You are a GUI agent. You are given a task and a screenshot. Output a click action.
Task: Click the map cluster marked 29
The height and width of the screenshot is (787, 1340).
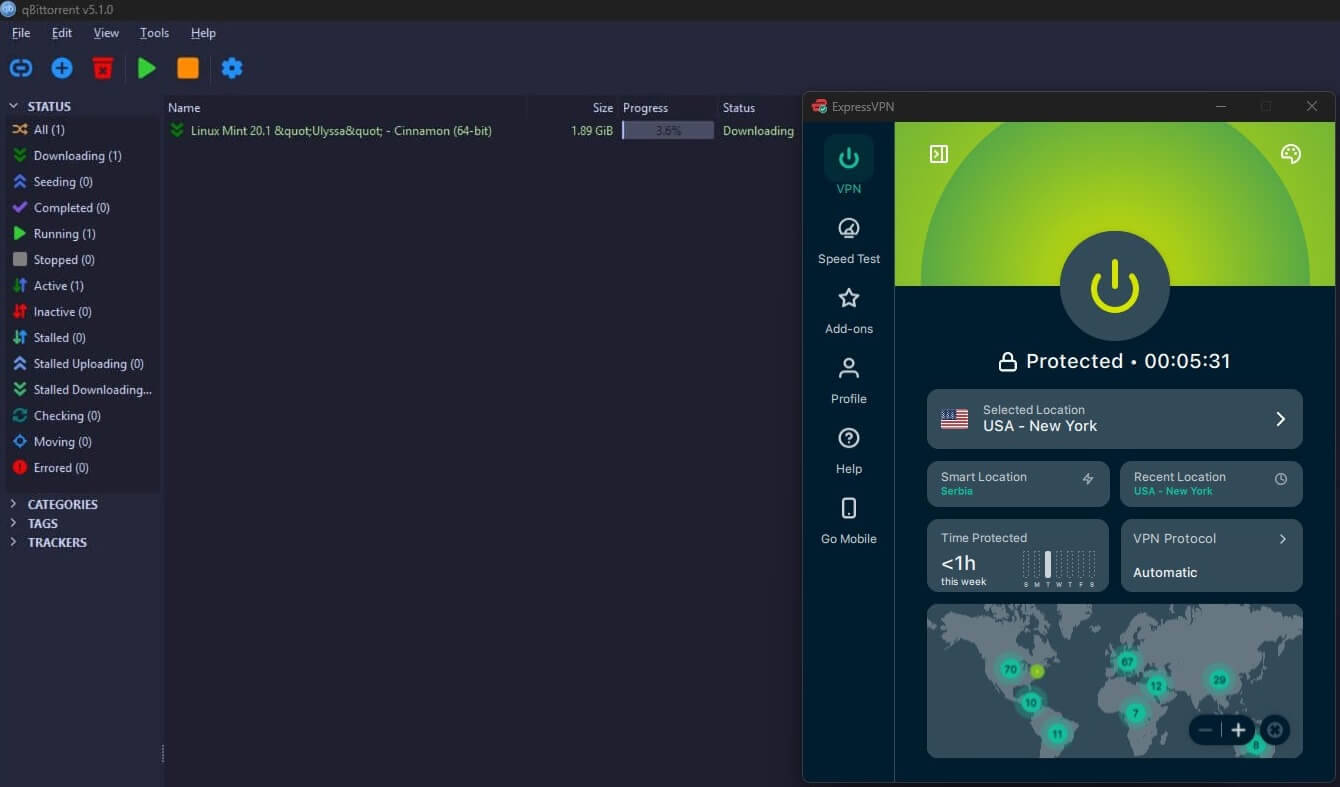tap(1219, 680)
